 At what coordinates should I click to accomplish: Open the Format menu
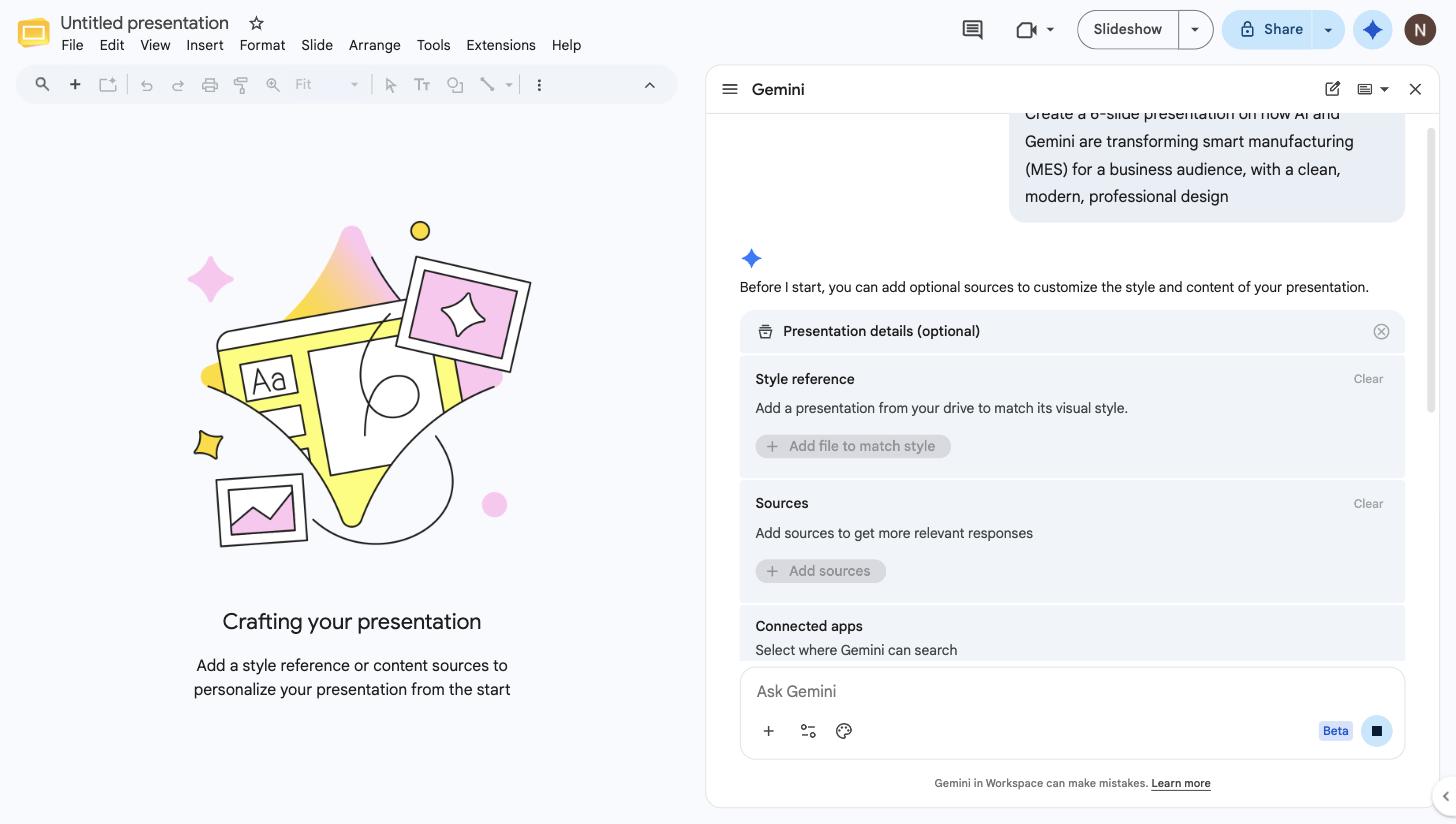pyautogui.click(x=262, y=45)
